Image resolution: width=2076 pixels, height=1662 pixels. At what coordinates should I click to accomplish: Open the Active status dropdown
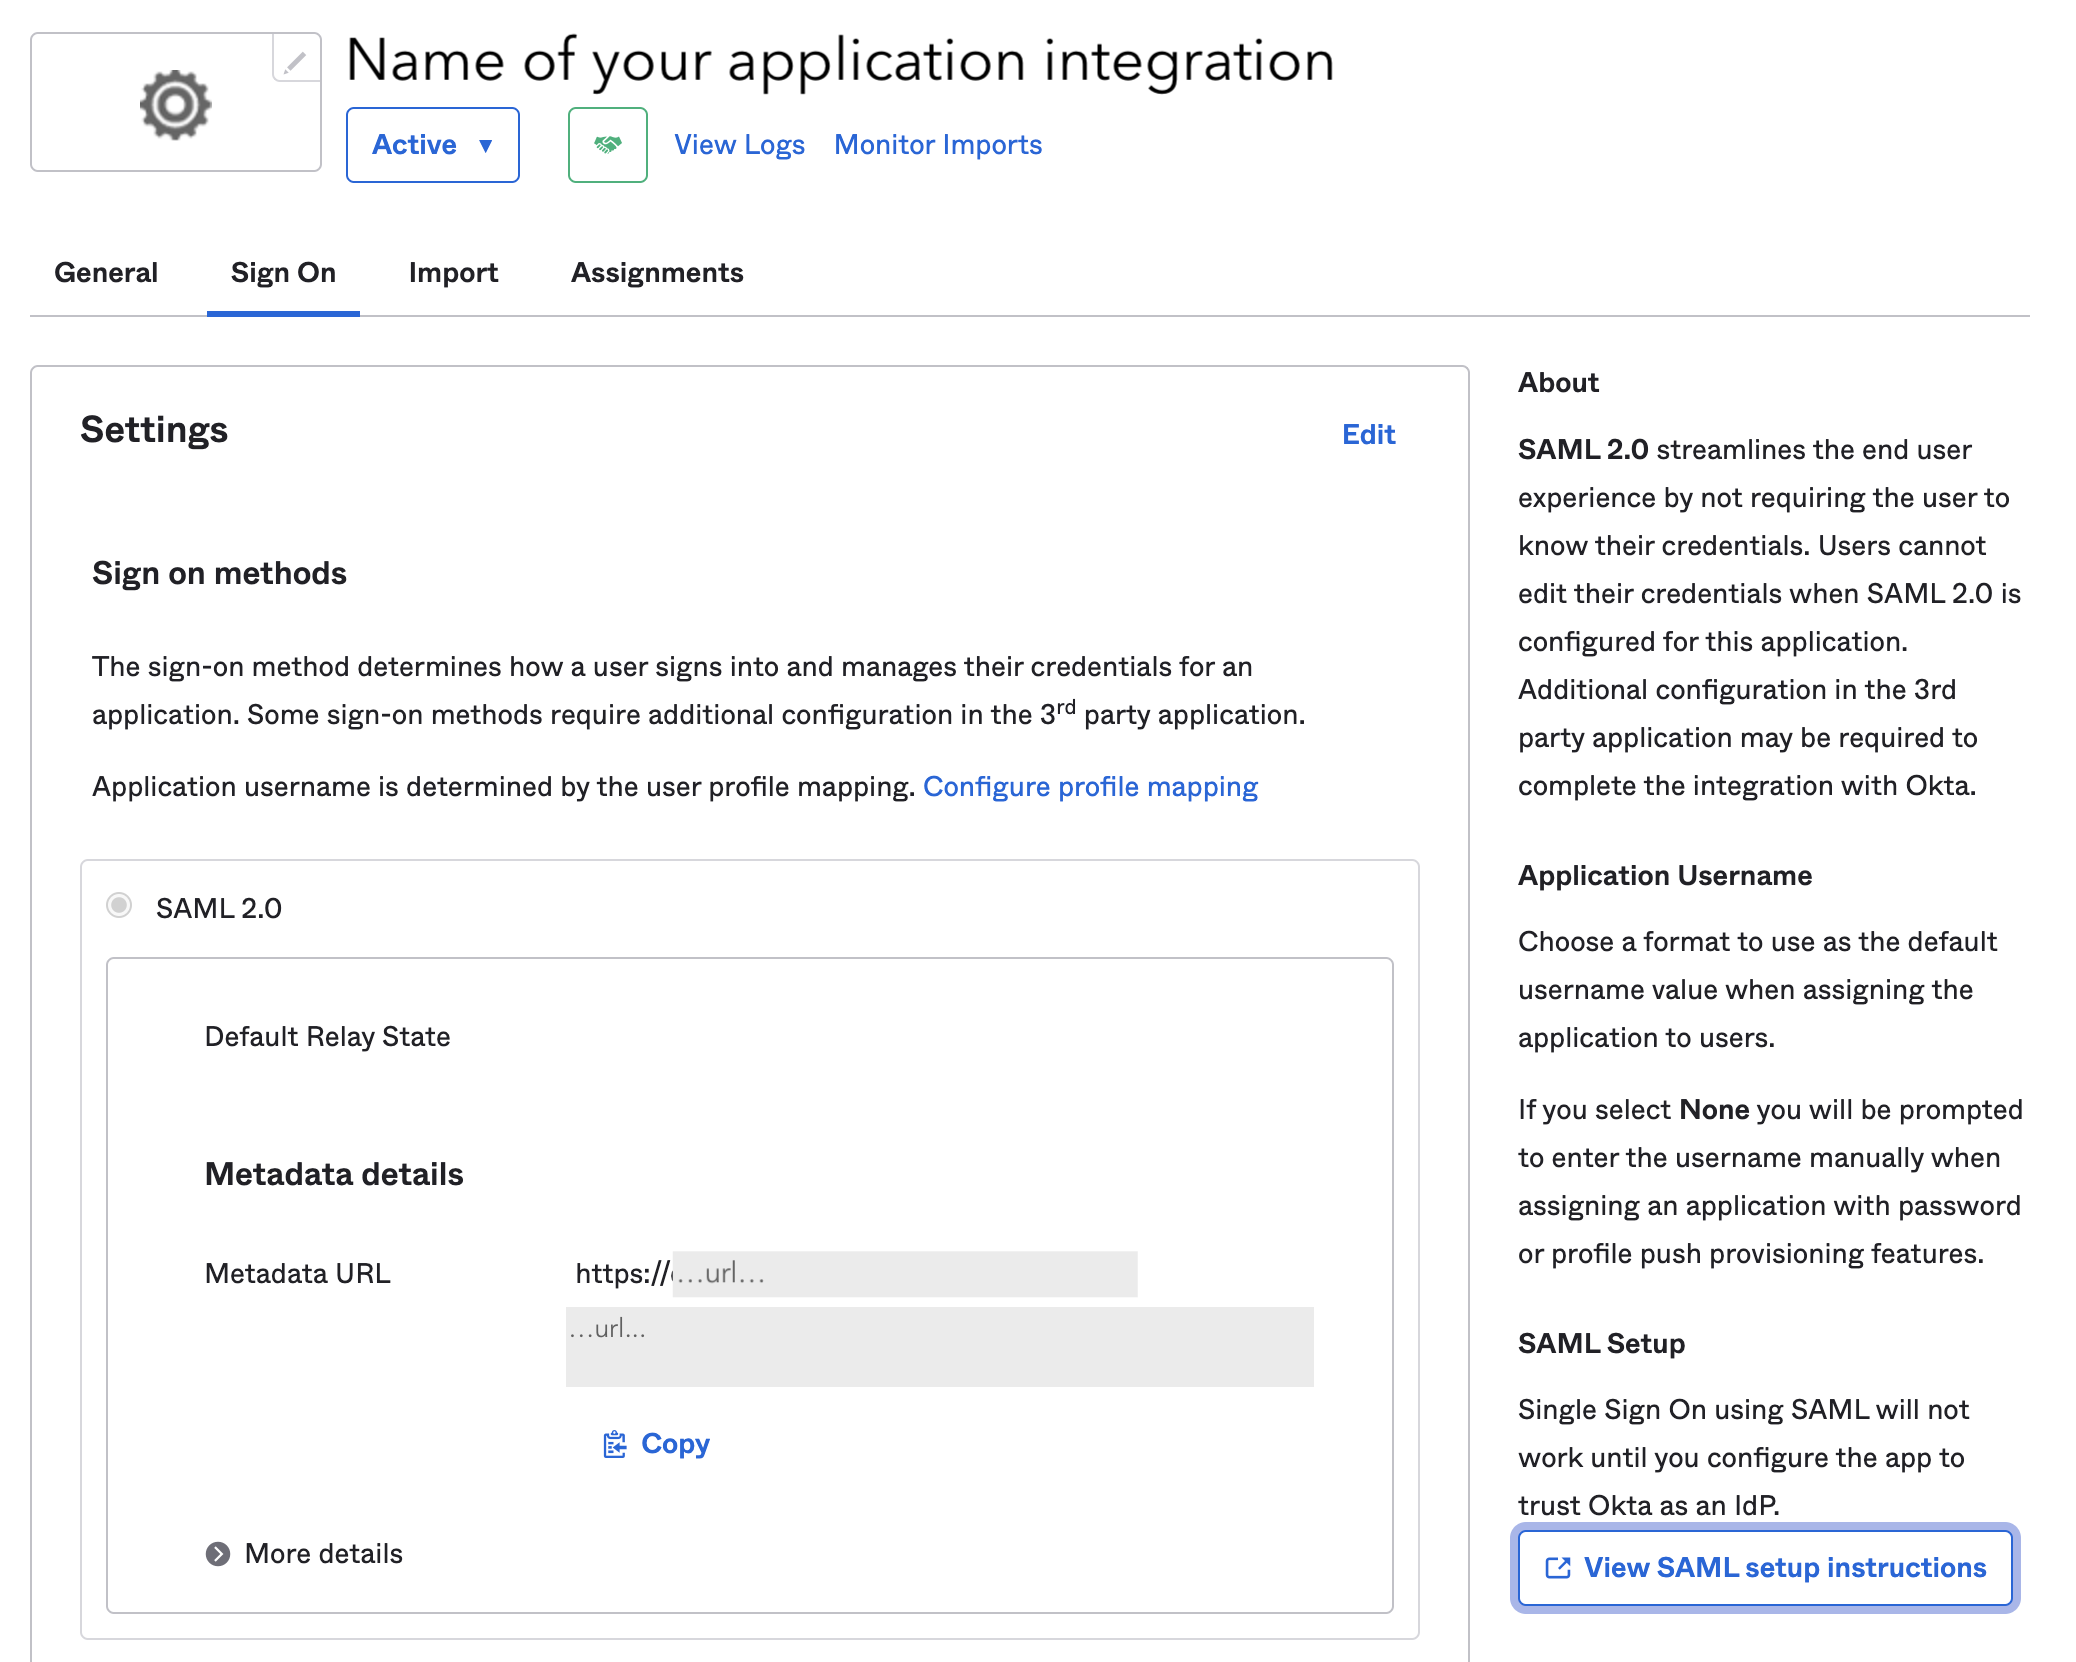432,144
